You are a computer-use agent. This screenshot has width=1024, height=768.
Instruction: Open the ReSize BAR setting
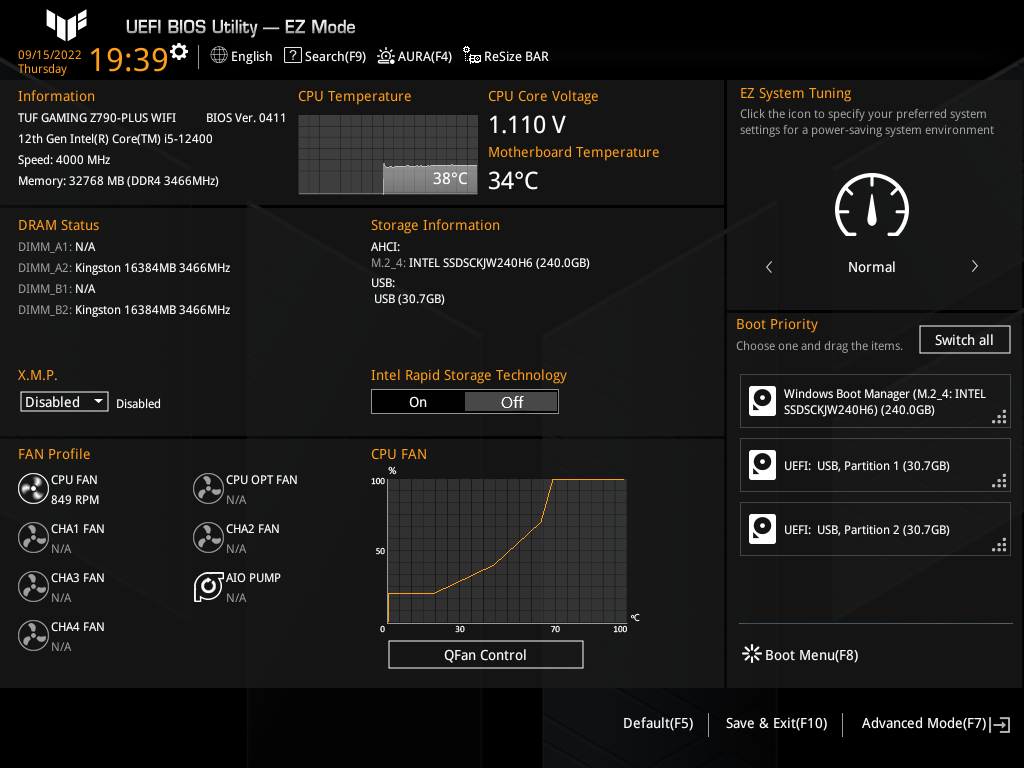pos(505,57)
